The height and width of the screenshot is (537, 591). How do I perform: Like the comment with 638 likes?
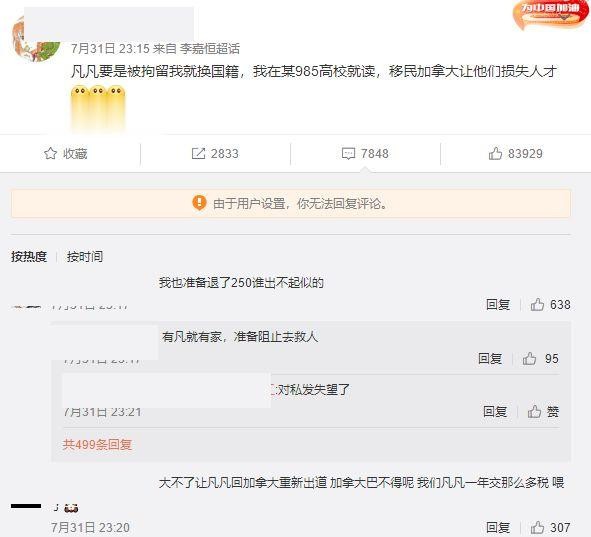(537, 304)
